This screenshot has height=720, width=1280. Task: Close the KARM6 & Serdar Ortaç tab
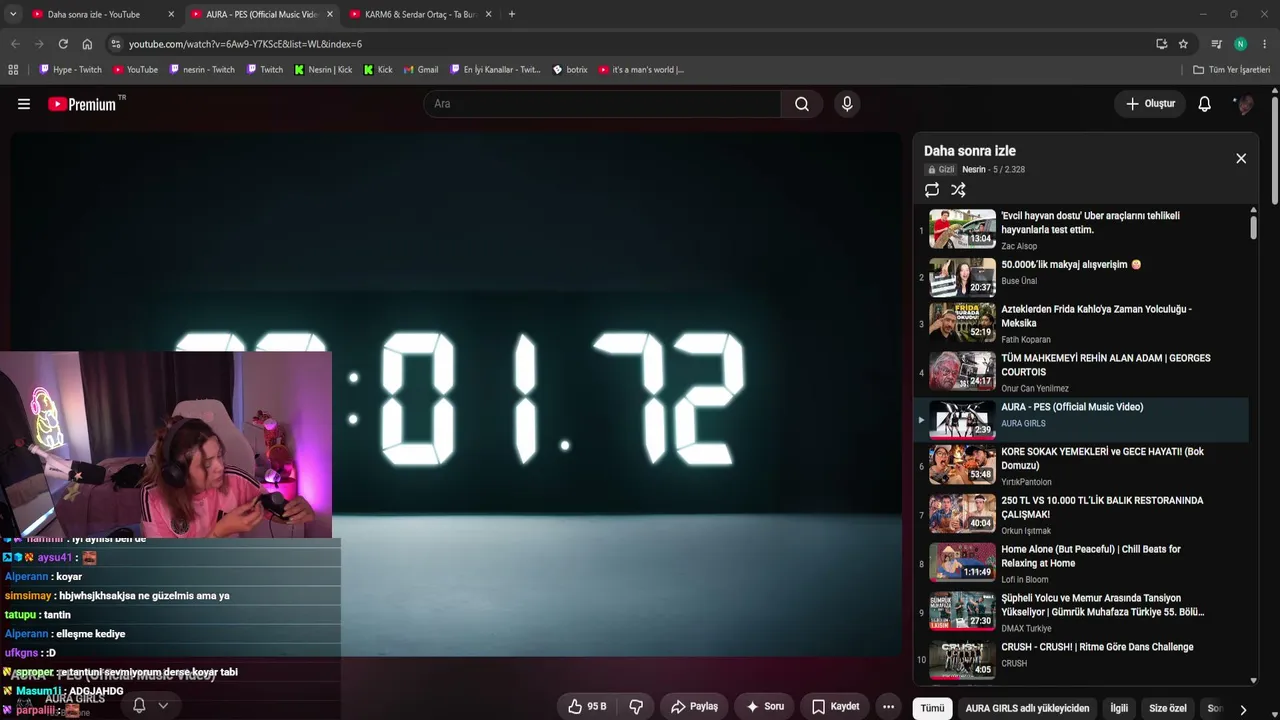click(x=488, y=14)
